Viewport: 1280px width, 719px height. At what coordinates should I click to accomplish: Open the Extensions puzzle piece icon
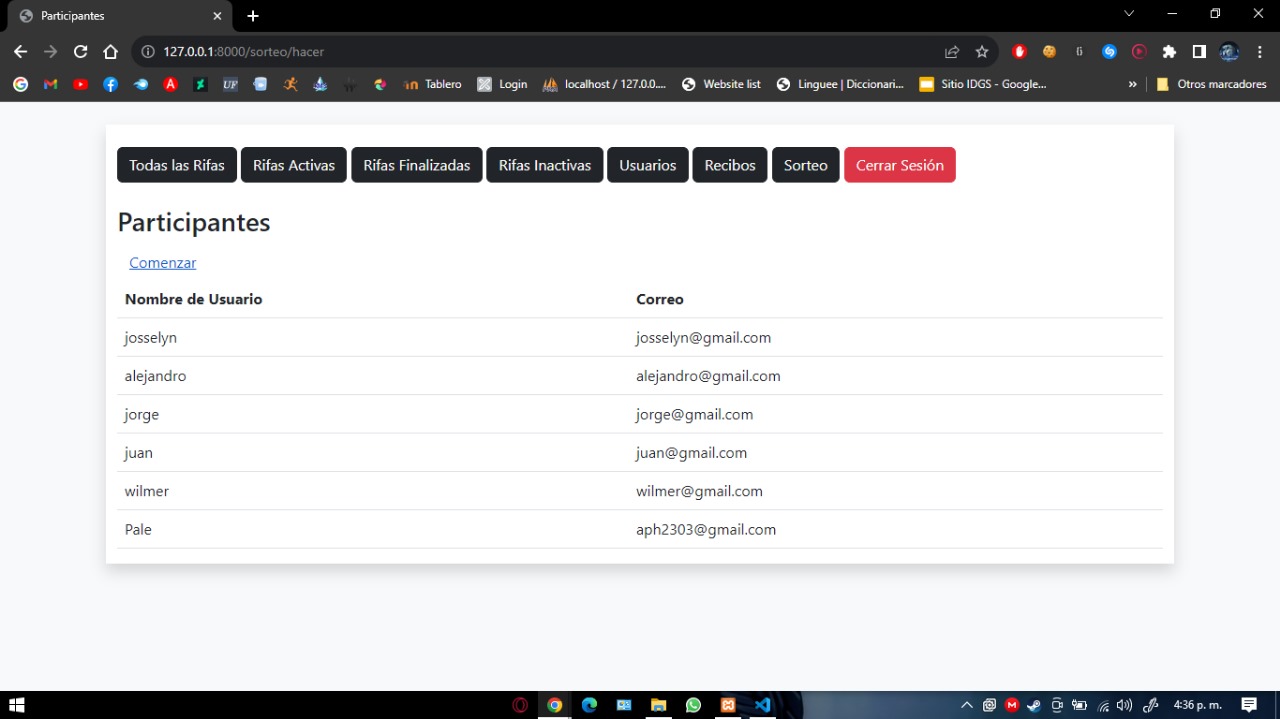(1169, 52)
